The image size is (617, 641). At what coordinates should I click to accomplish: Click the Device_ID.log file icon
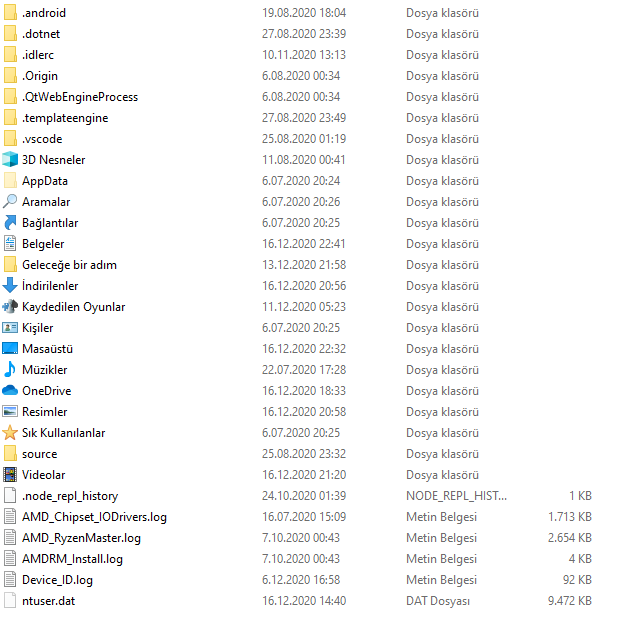pos(10,580)
